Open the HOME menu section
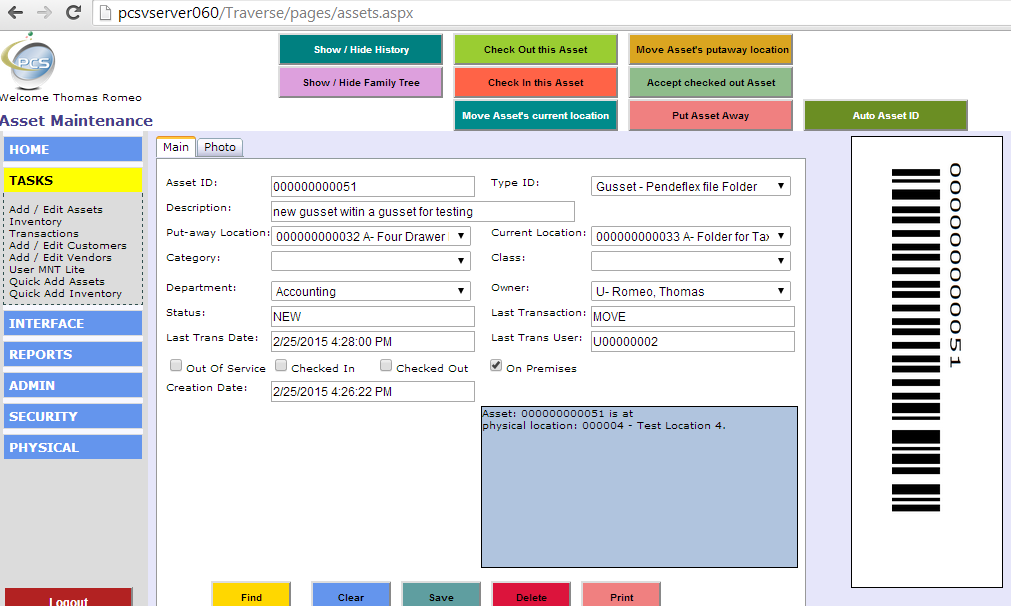 (73, 149)
